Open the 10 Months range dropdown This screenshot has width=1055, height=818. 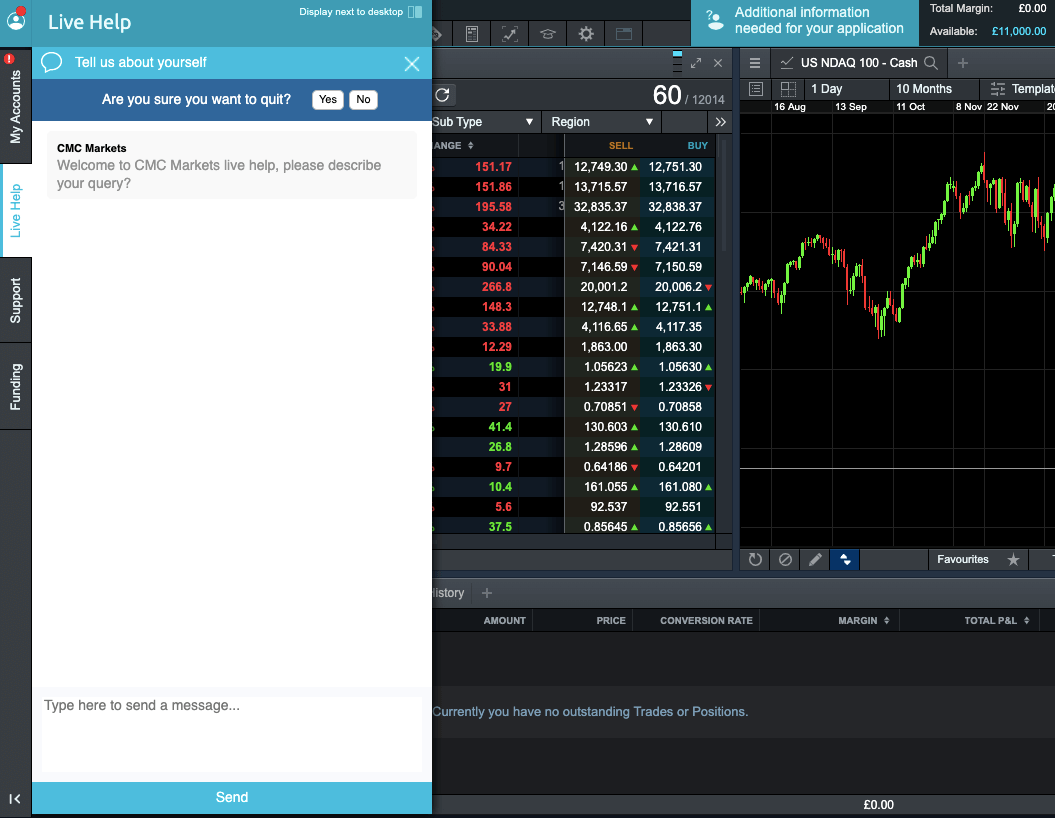pyautogui.click(x=934, y=89)
